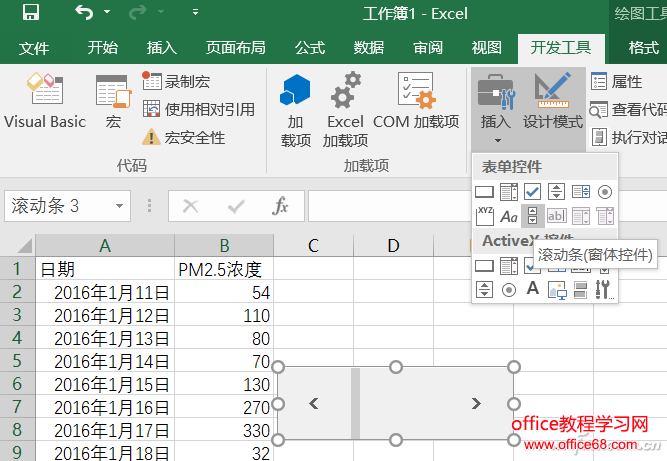
Task: Pick the Option Button form control under 表单控件
Action: click(x=604, y=192)
